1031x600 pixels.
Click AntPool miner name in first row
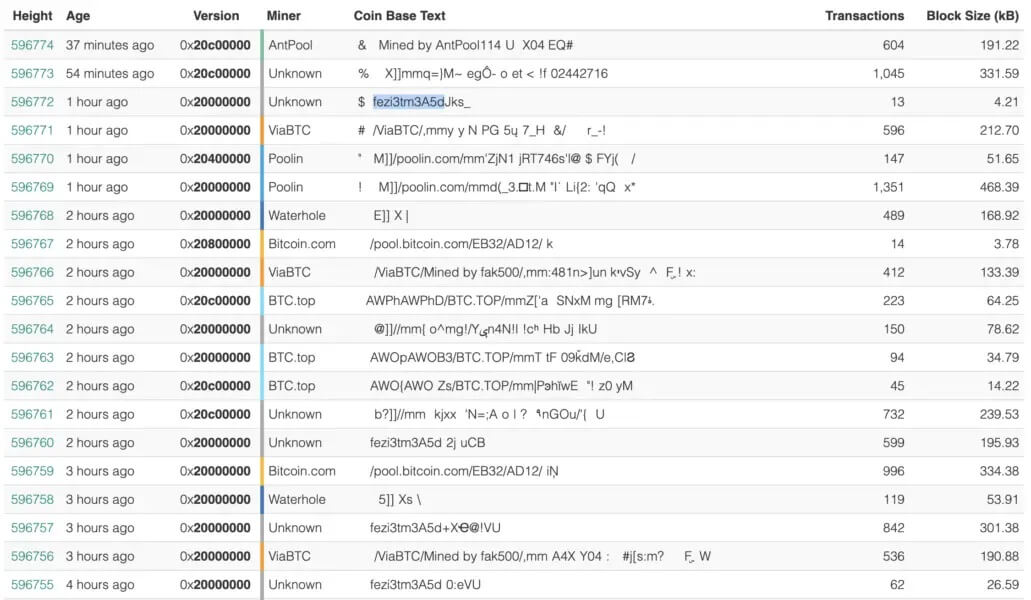click(290, 45)
